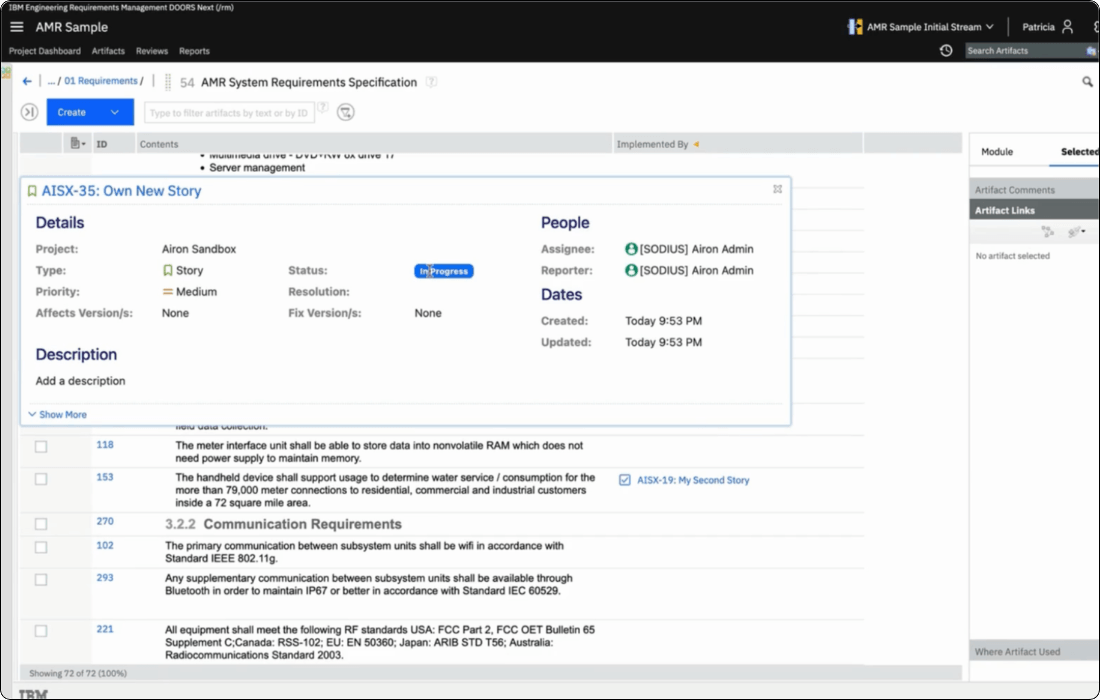Image resolution: width=1100 pixels, height=700 pixels.
Task: Open the row actions document icon dropdown
Action: (78, 144)
